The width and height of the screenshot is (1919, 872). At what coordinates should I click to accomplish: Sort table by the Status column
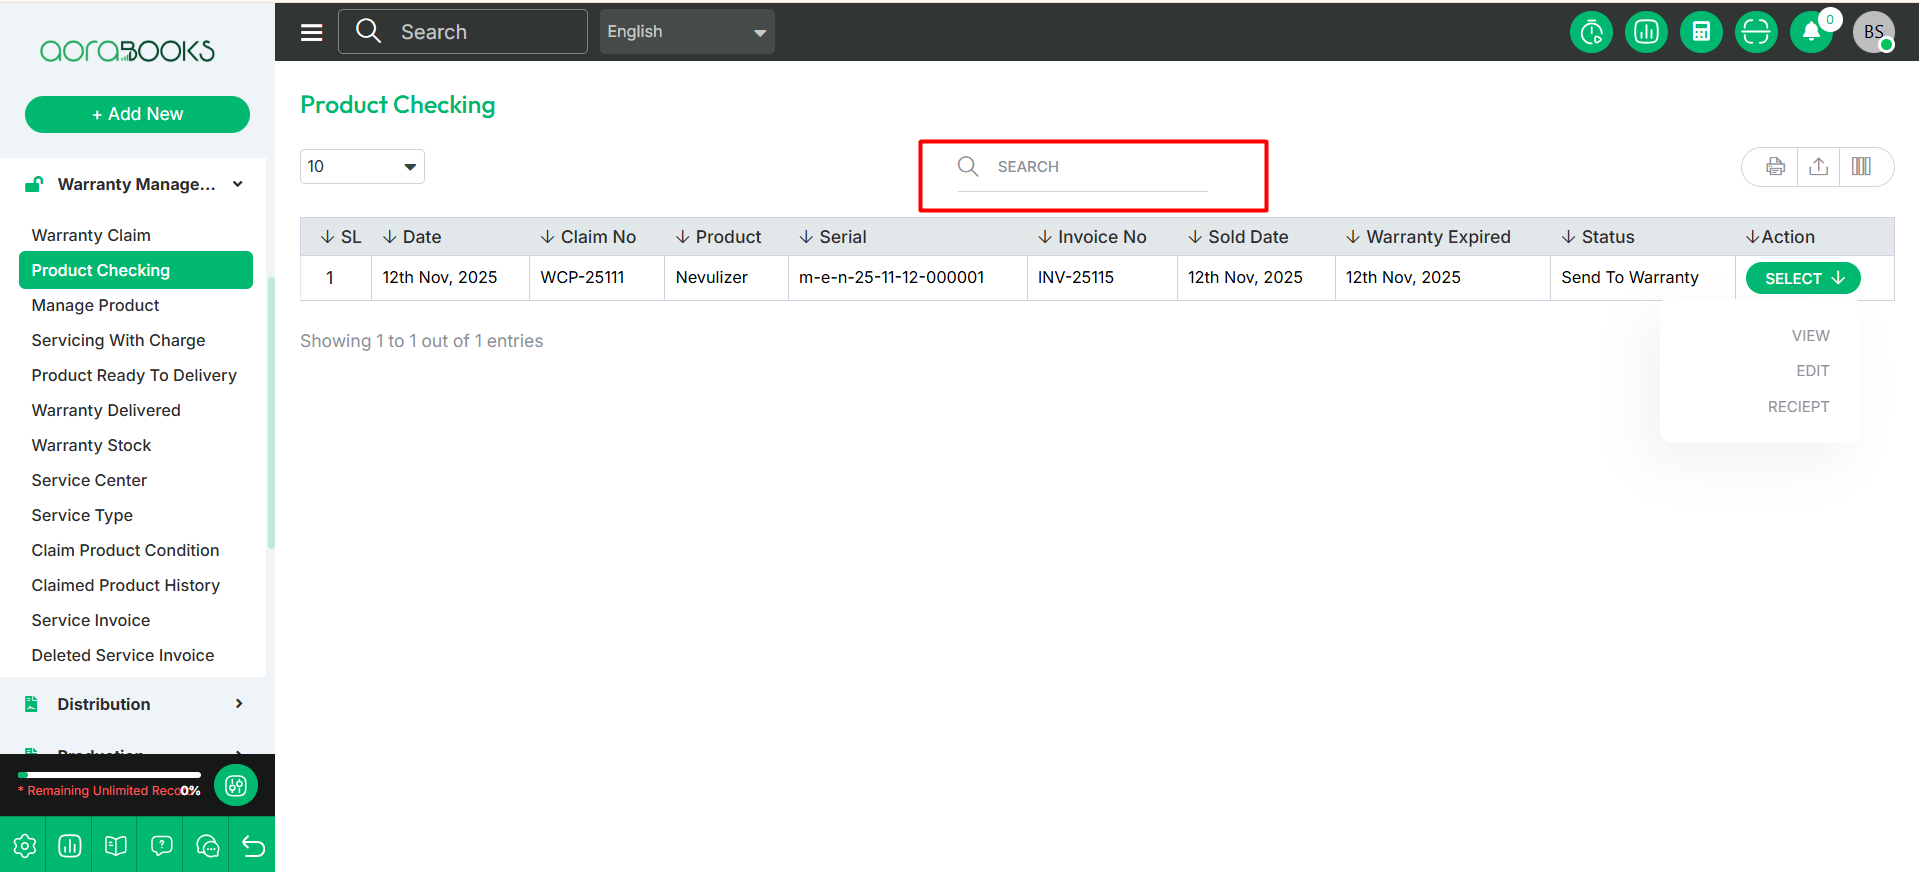coord(1598,237)
